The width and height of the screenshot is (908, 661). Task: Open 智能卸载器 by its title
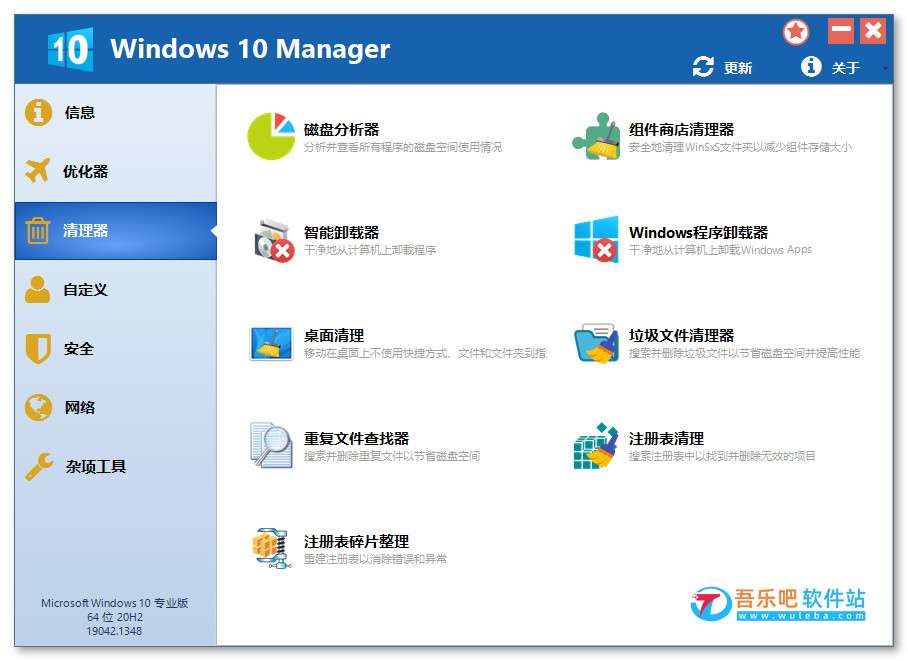point(342,232)
